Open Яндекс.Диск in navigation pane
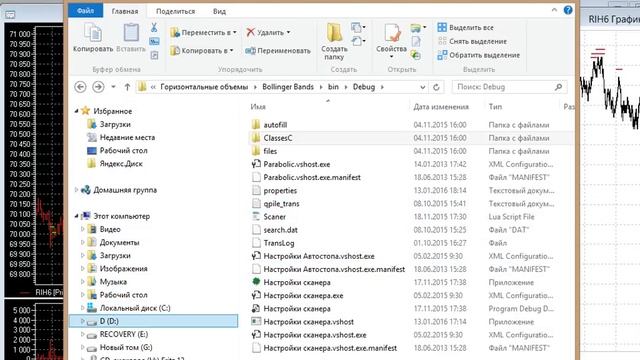The image size is (640, 360). click(x=121, y=164)
